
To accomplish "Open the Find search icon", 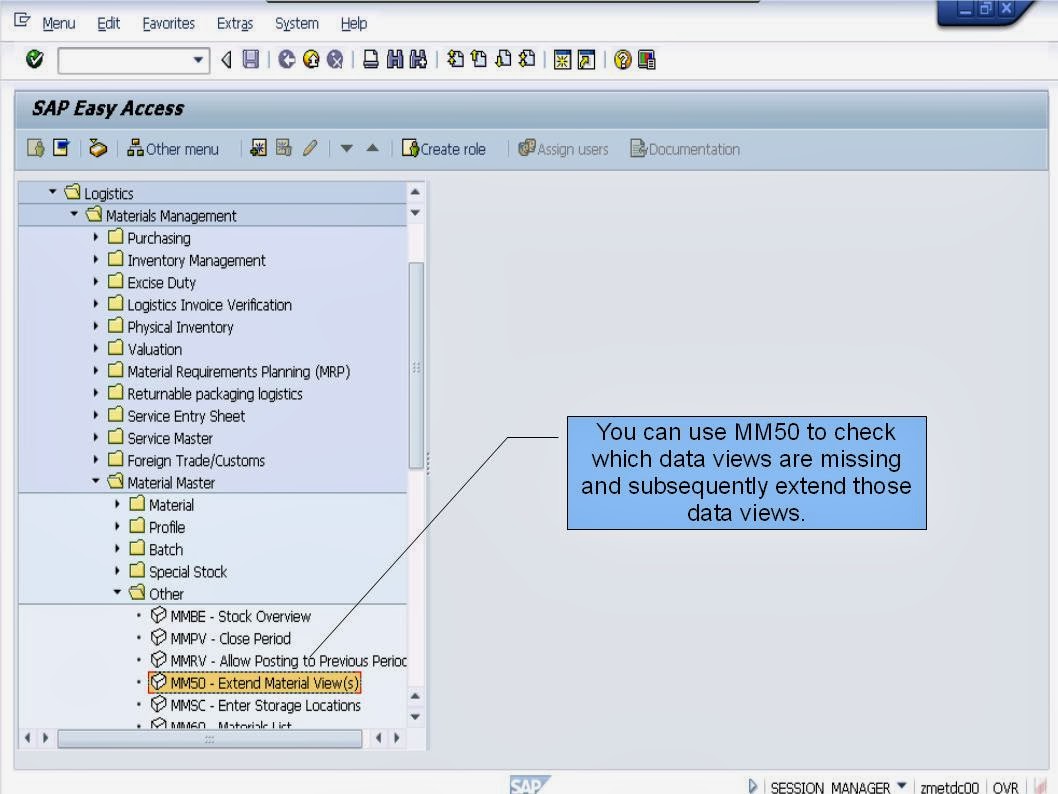I will click(394, 60).
